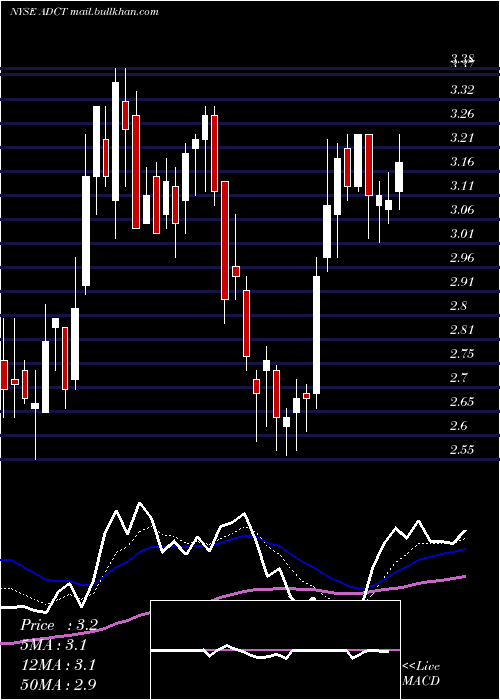Click the 2.65 price axis label
Viewport: 500px width, 700px height.
[x=462, y=402]
